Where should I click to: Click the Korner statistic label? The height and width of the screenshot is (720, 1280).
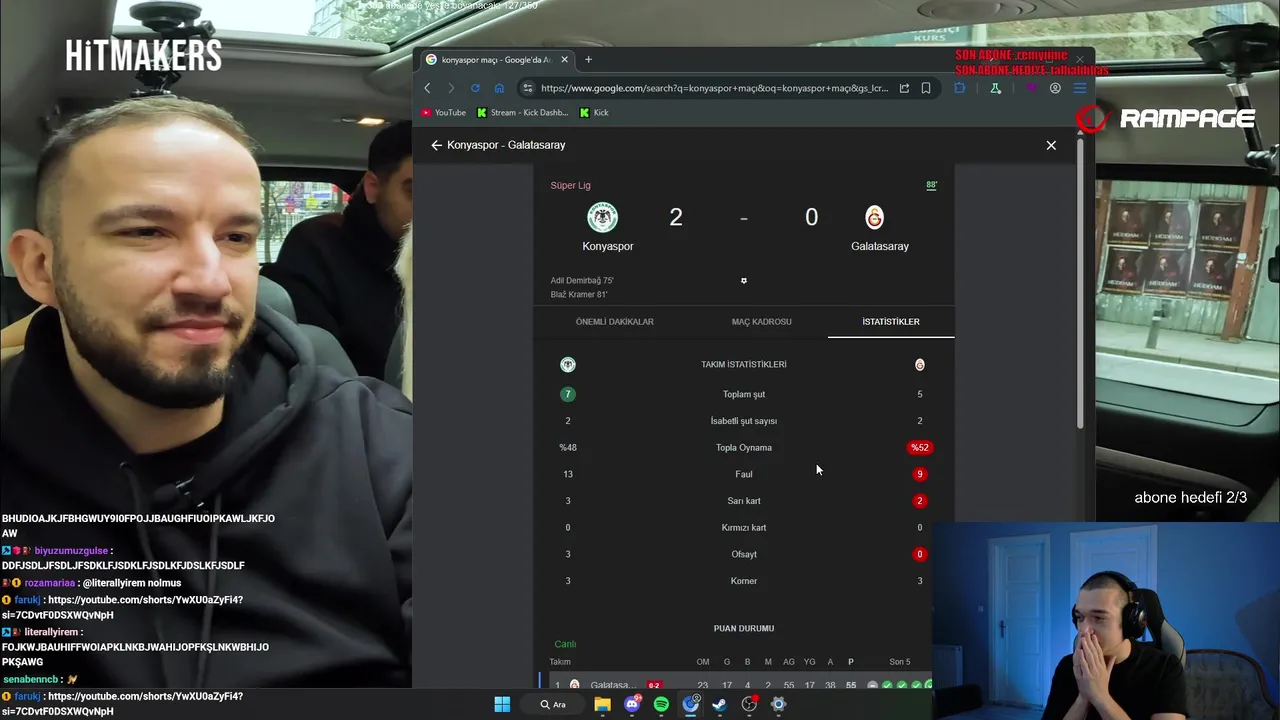click(x=744, y=581)
